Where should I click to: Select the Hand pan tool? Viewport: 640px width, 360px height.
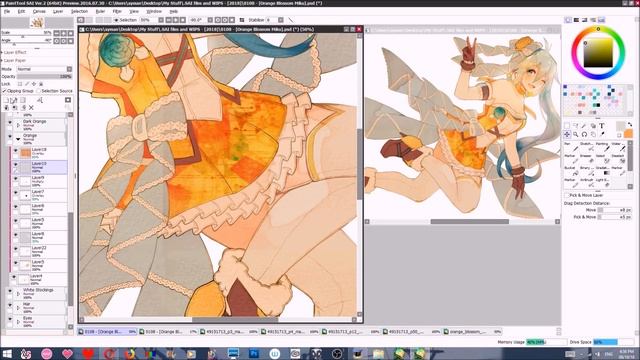tap(593, 134)
